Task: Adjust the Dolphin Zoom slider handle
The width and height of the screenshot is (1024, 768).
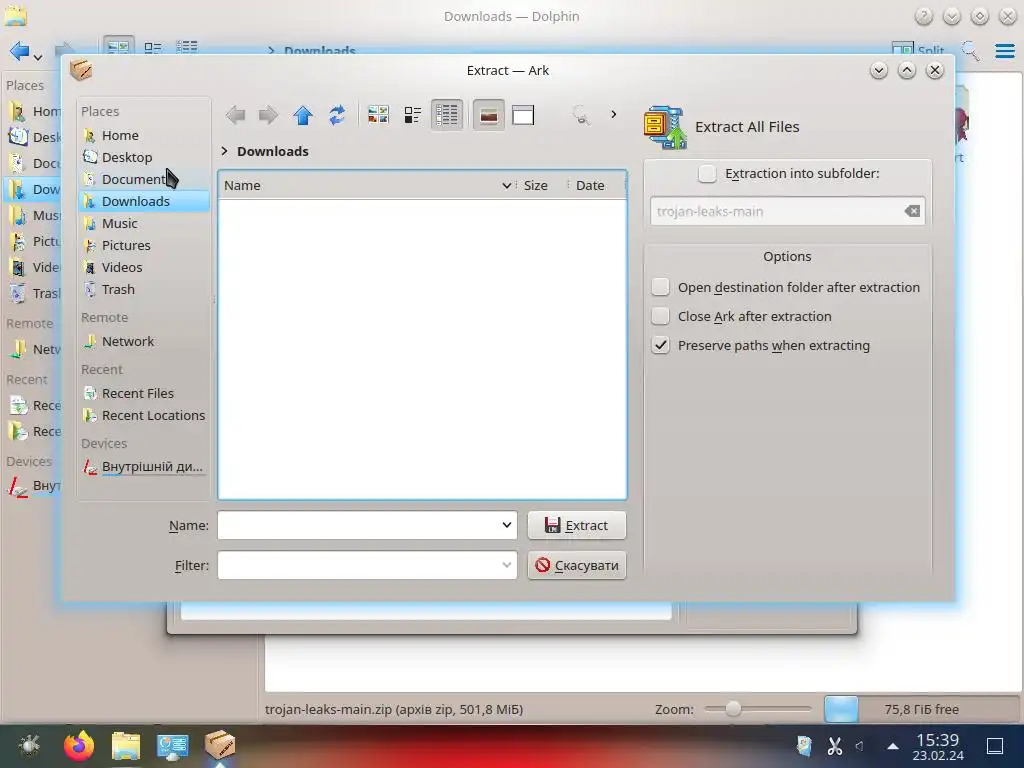Action: point(733,709)
